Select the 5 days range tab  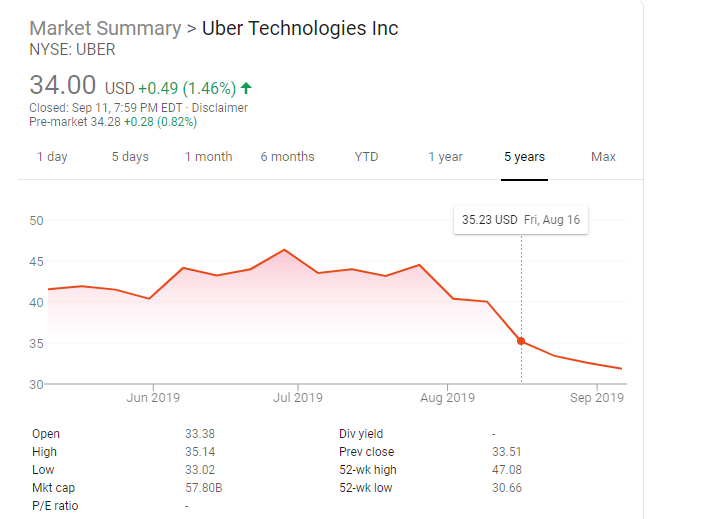tap(130, 157)
